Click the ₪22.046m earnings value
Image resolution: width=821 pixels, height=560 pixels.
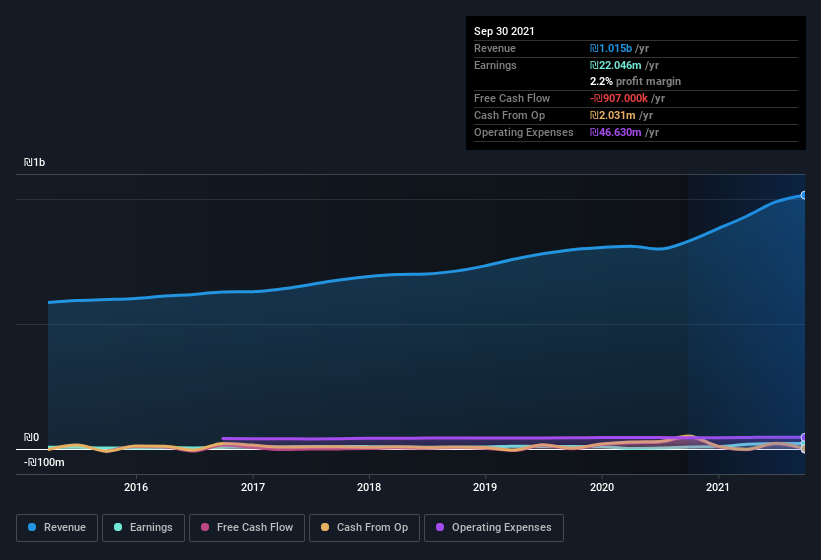[x=615, y=65]
